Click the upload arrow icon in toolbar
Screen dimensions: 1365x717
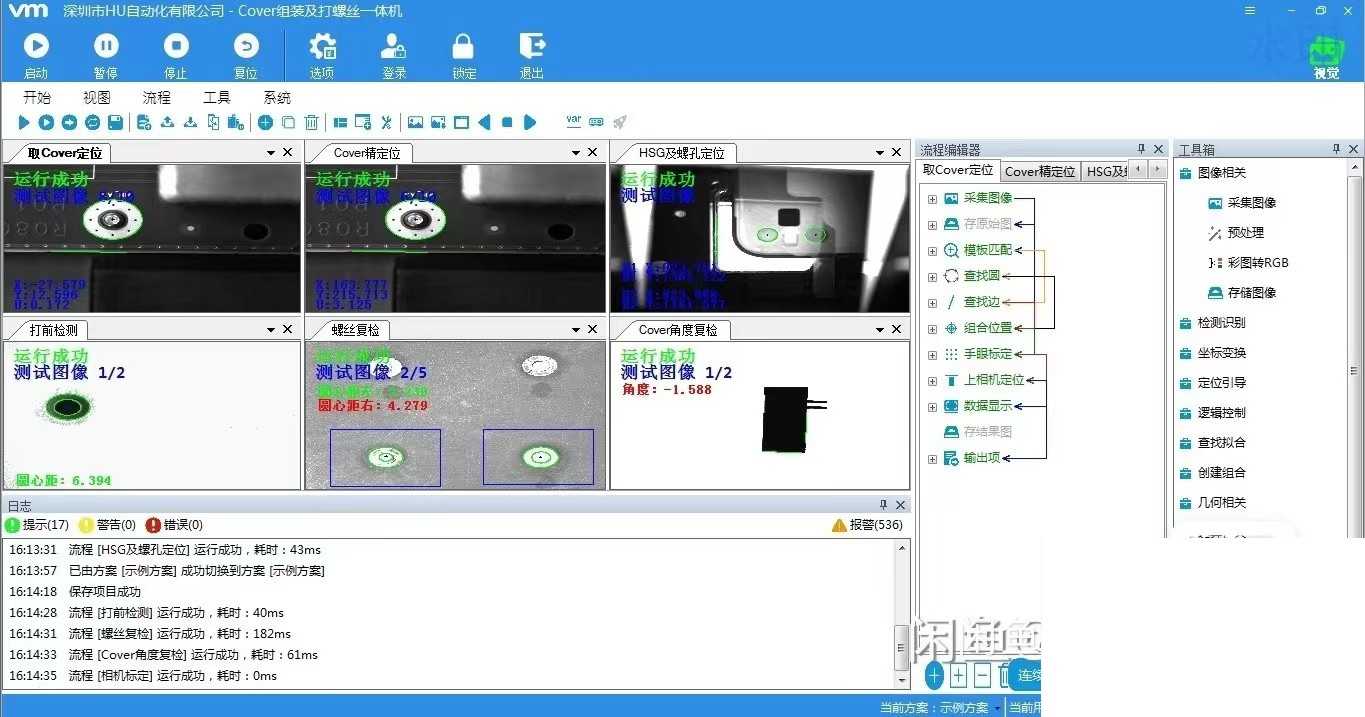point(167,122)
